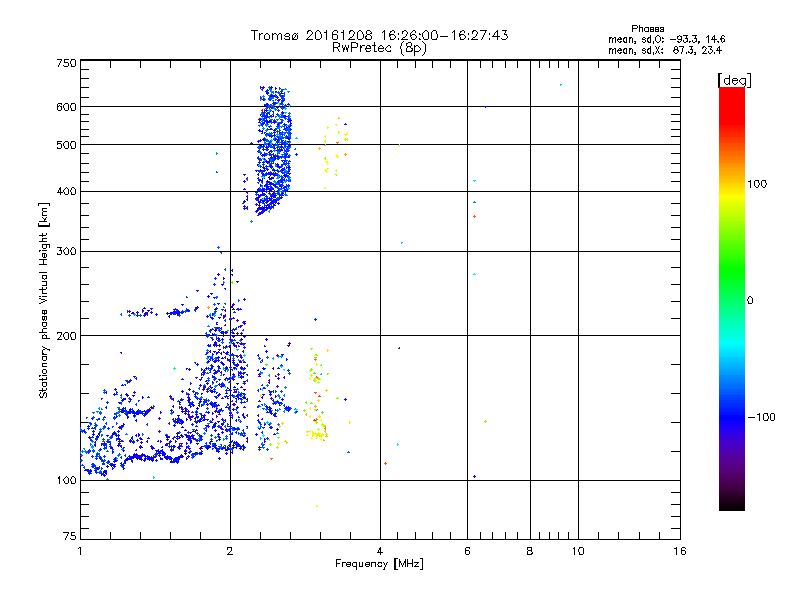
Task: Click the y-axis tick label "75"
Action: tap(70, 536)
